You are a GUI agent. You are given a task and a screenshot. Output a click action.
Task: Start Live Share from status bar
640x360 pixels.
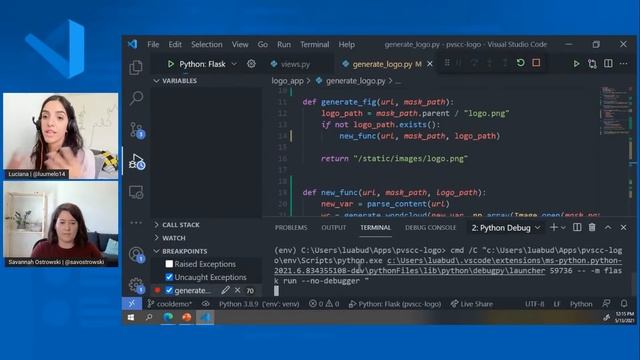472,304
